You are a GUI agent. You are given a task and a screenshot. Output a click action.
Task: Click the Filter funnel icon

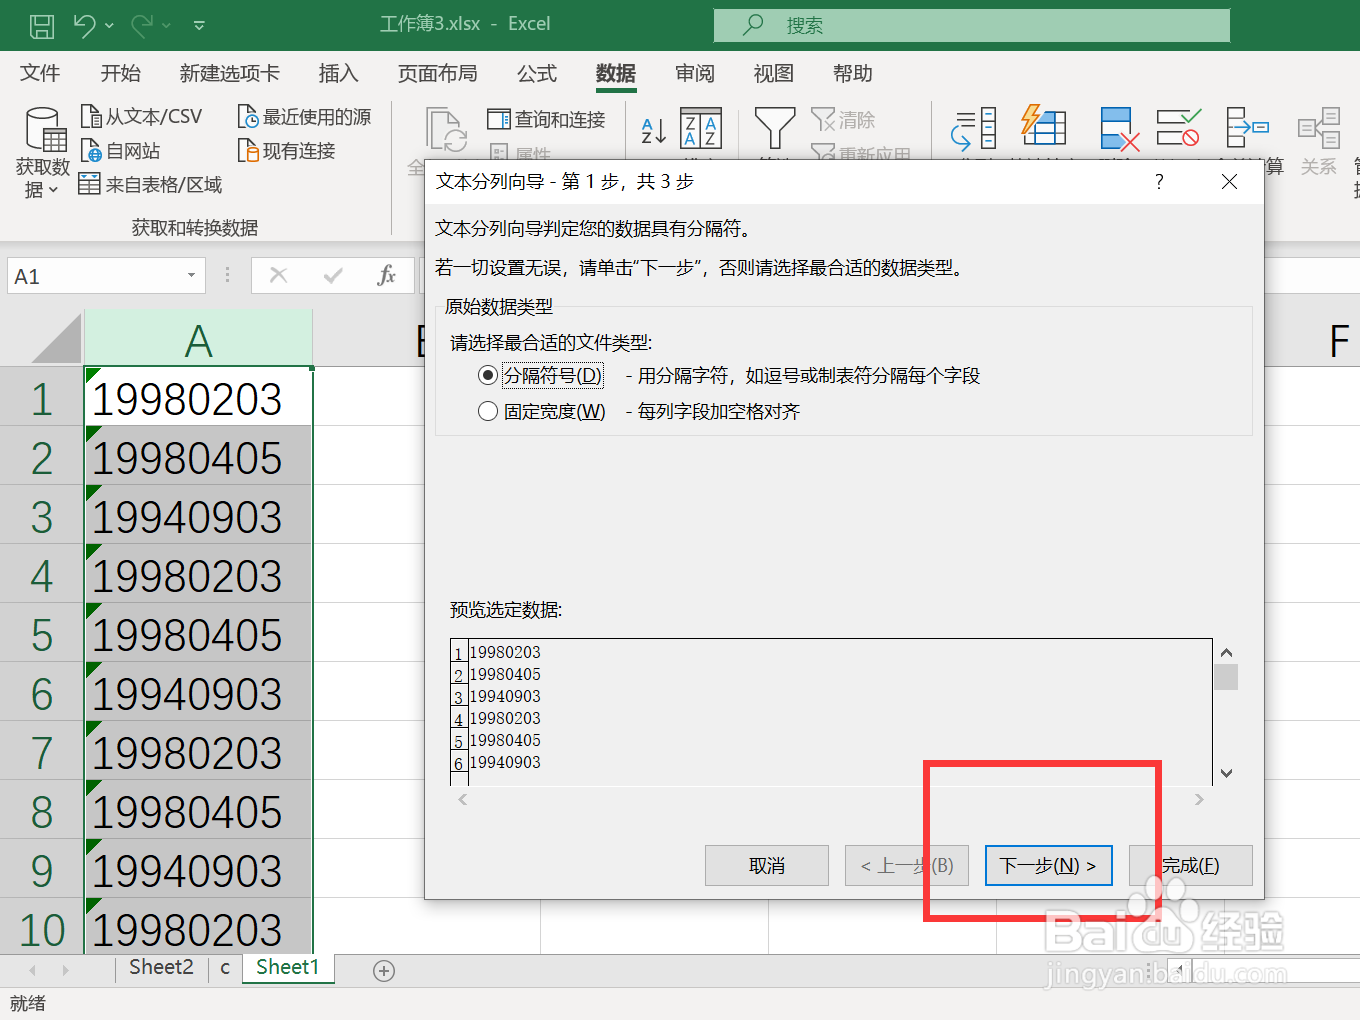coord(774,129)
